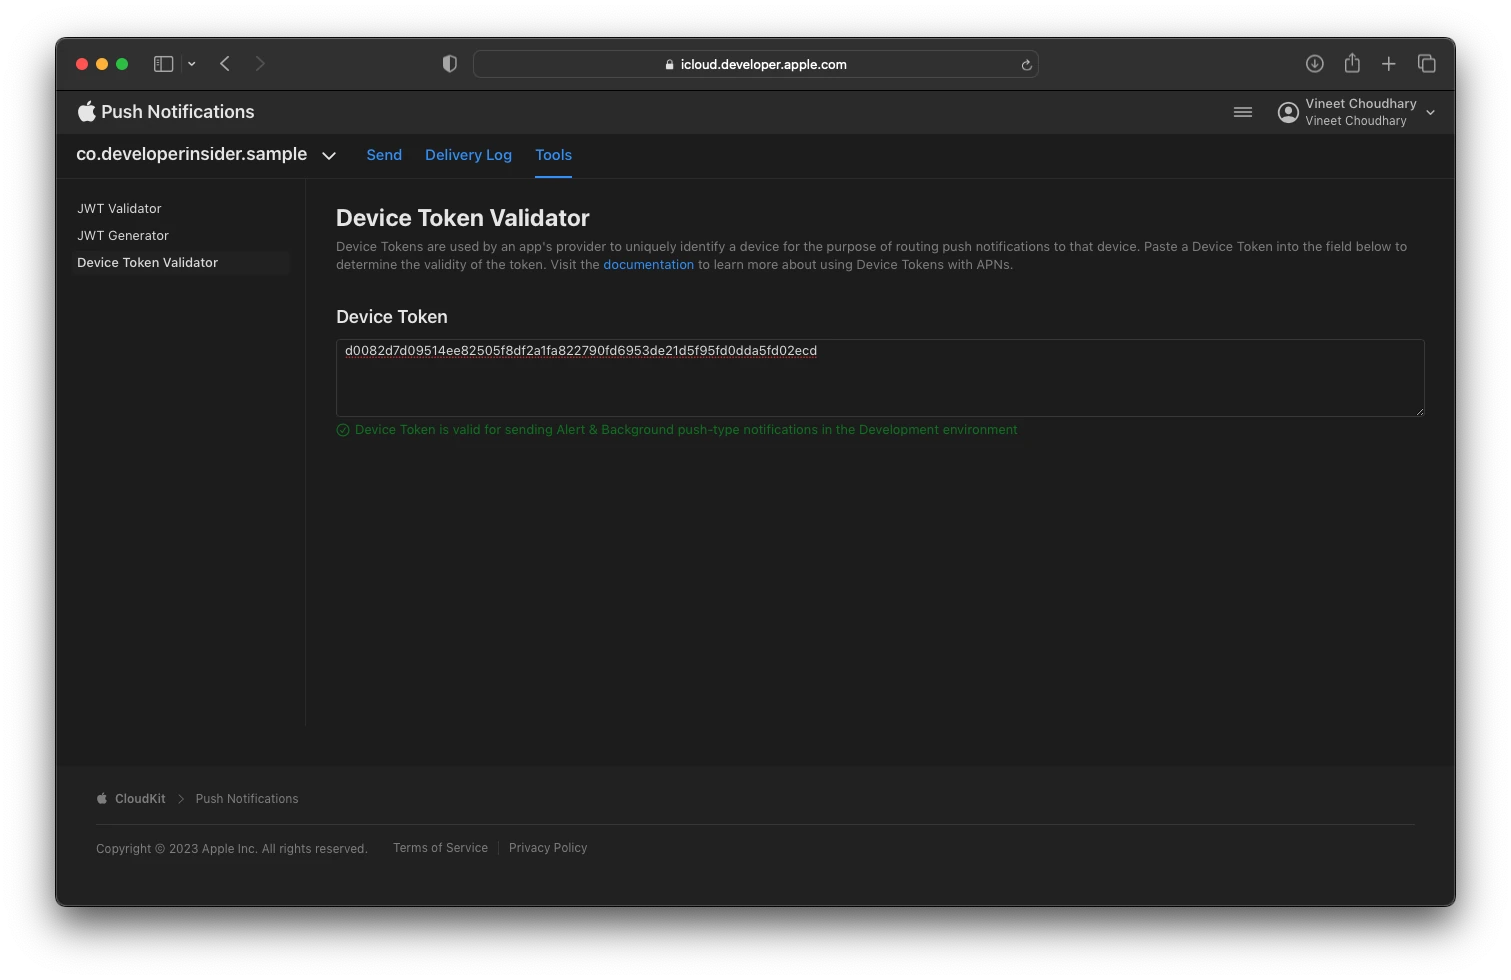
Task: Expand the co.developerinsider.sample app selector chevron
Action: (x=329, y=156)
